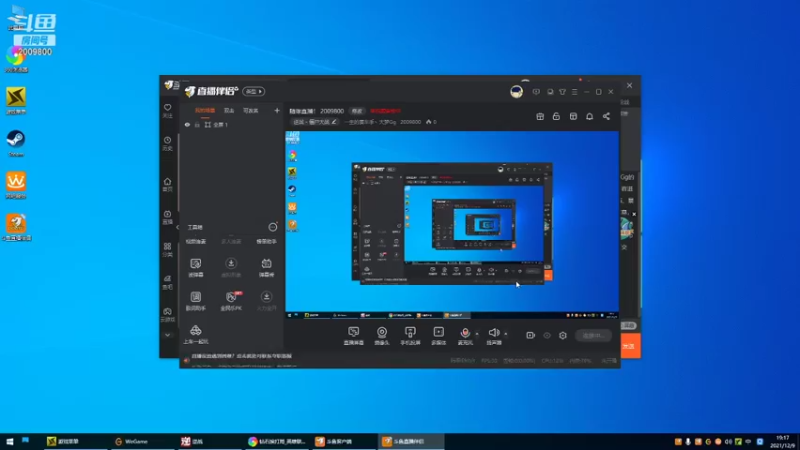The height and width of the screenshot is (450, 800).
Task: Click the modify button beside room number
Action: [357, 111]
